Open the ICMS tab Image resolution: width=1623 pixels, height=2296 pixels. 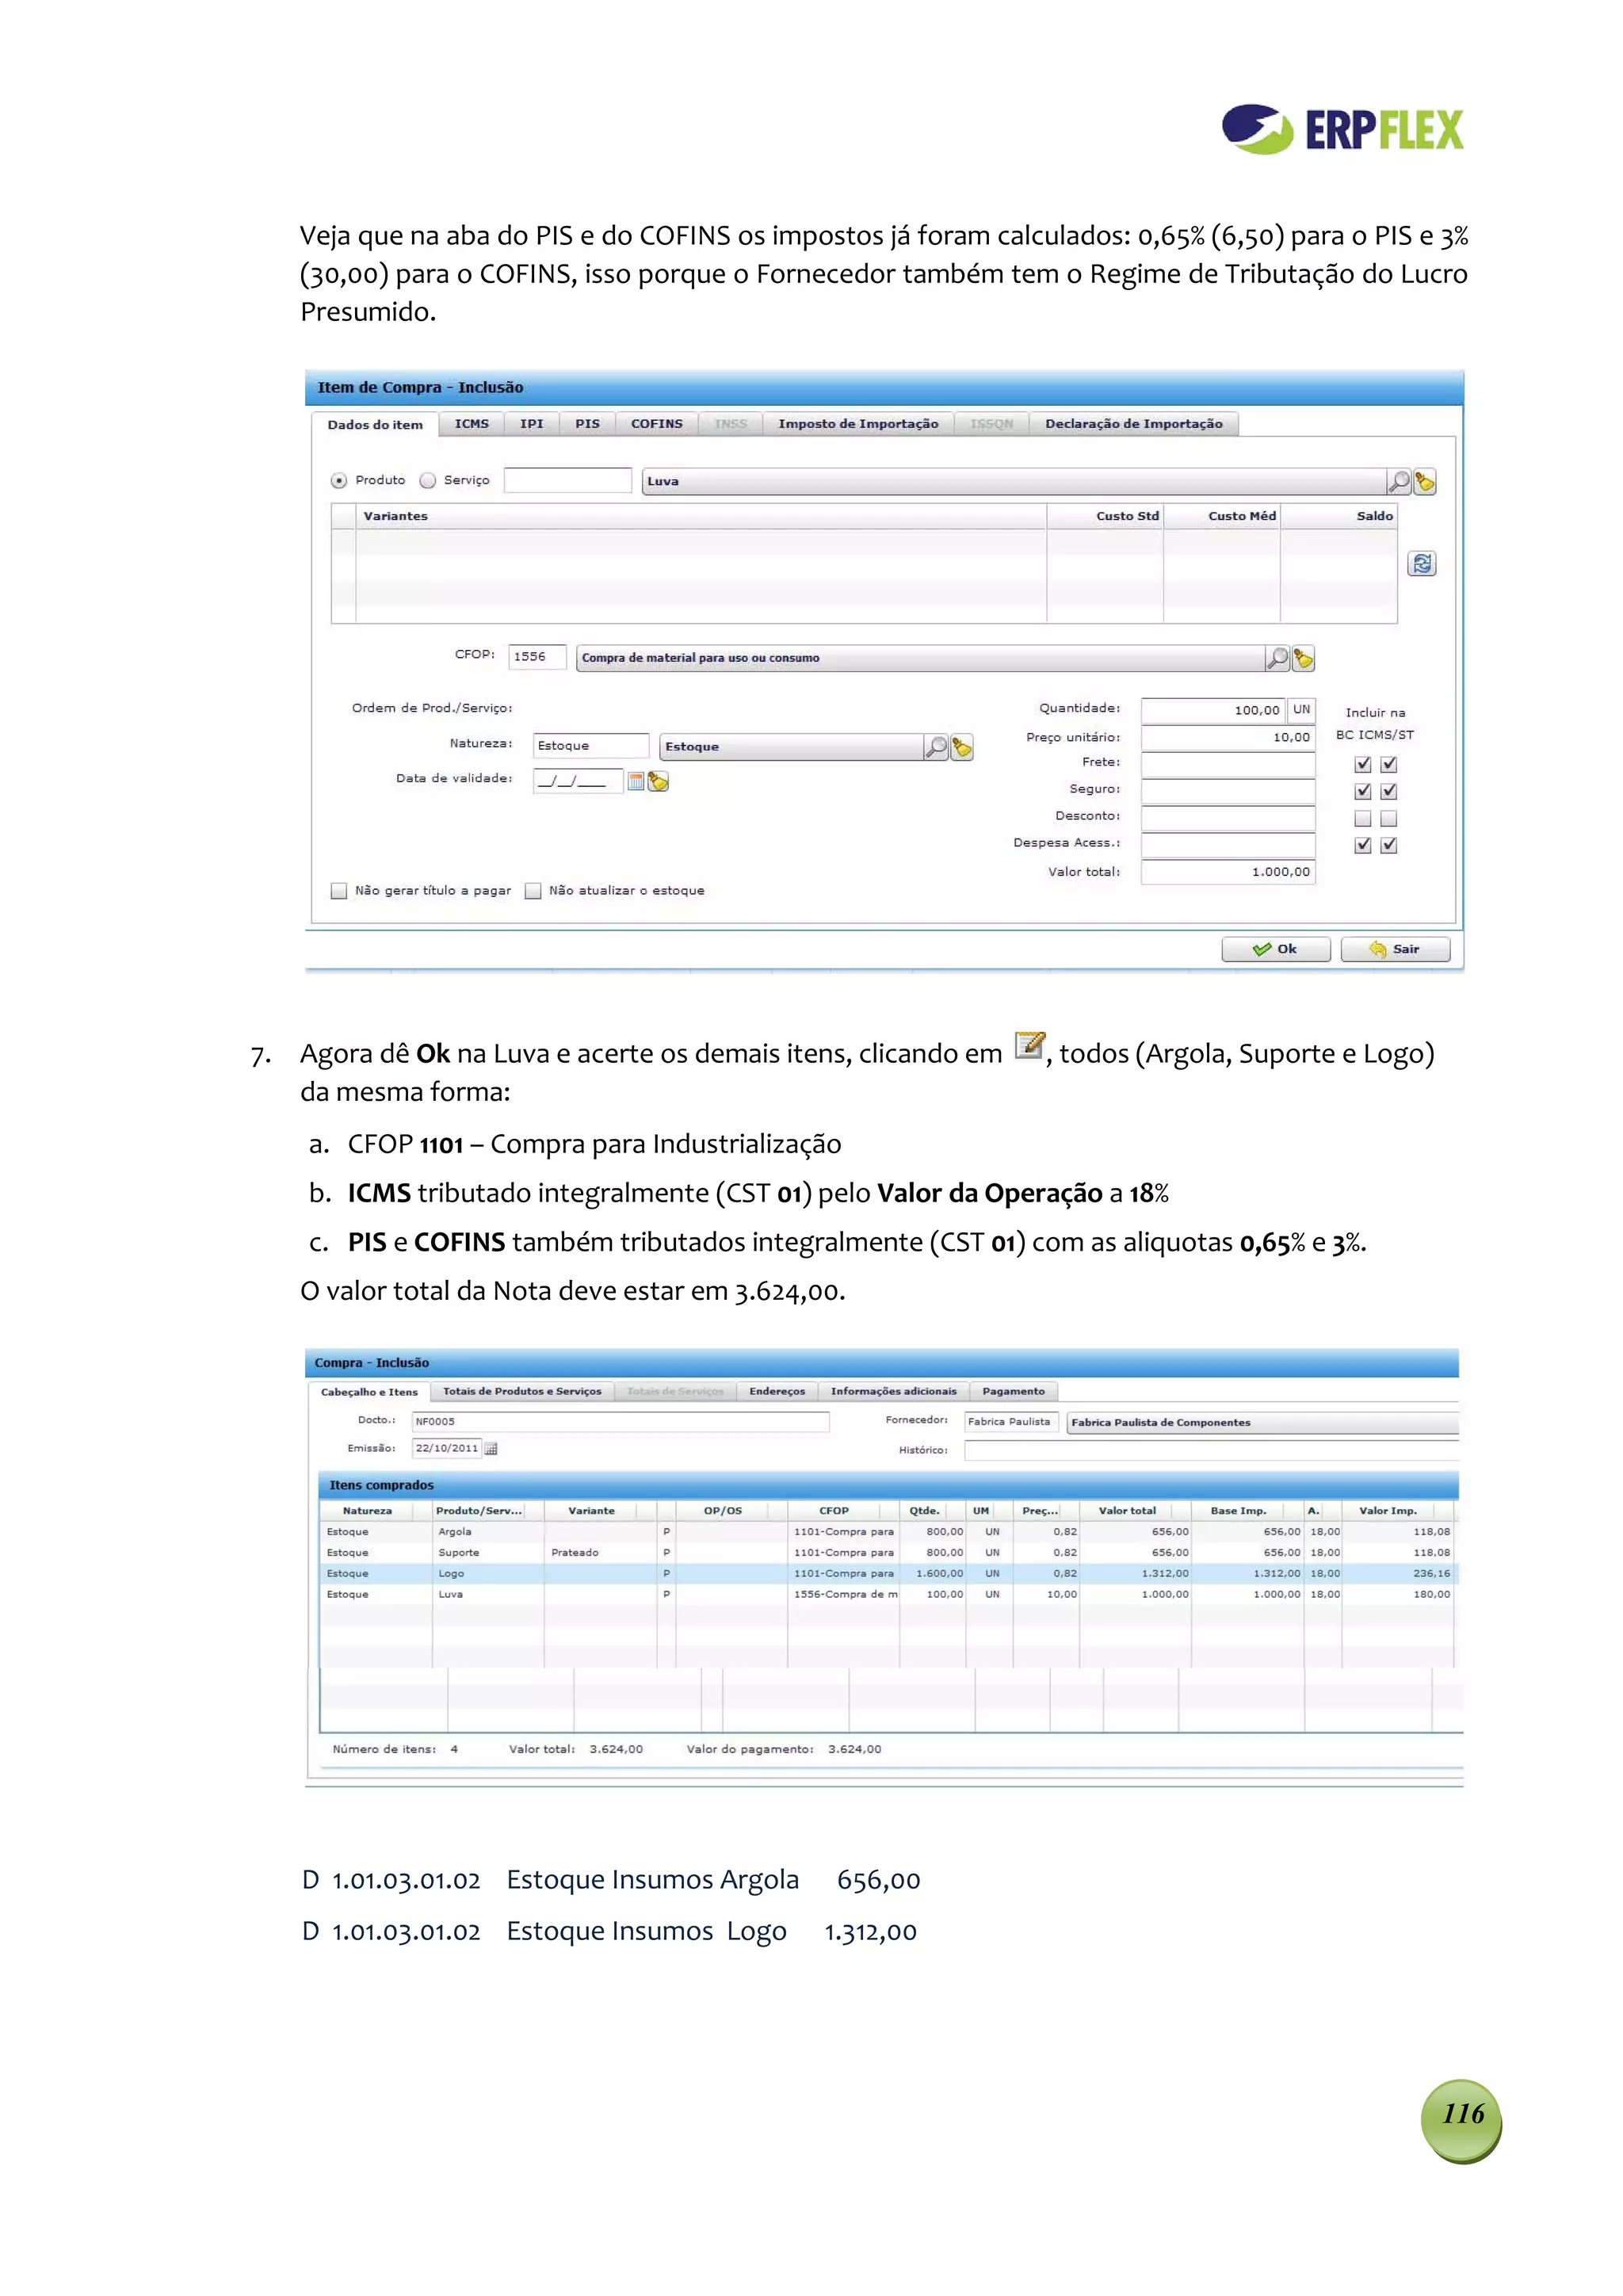471,424
